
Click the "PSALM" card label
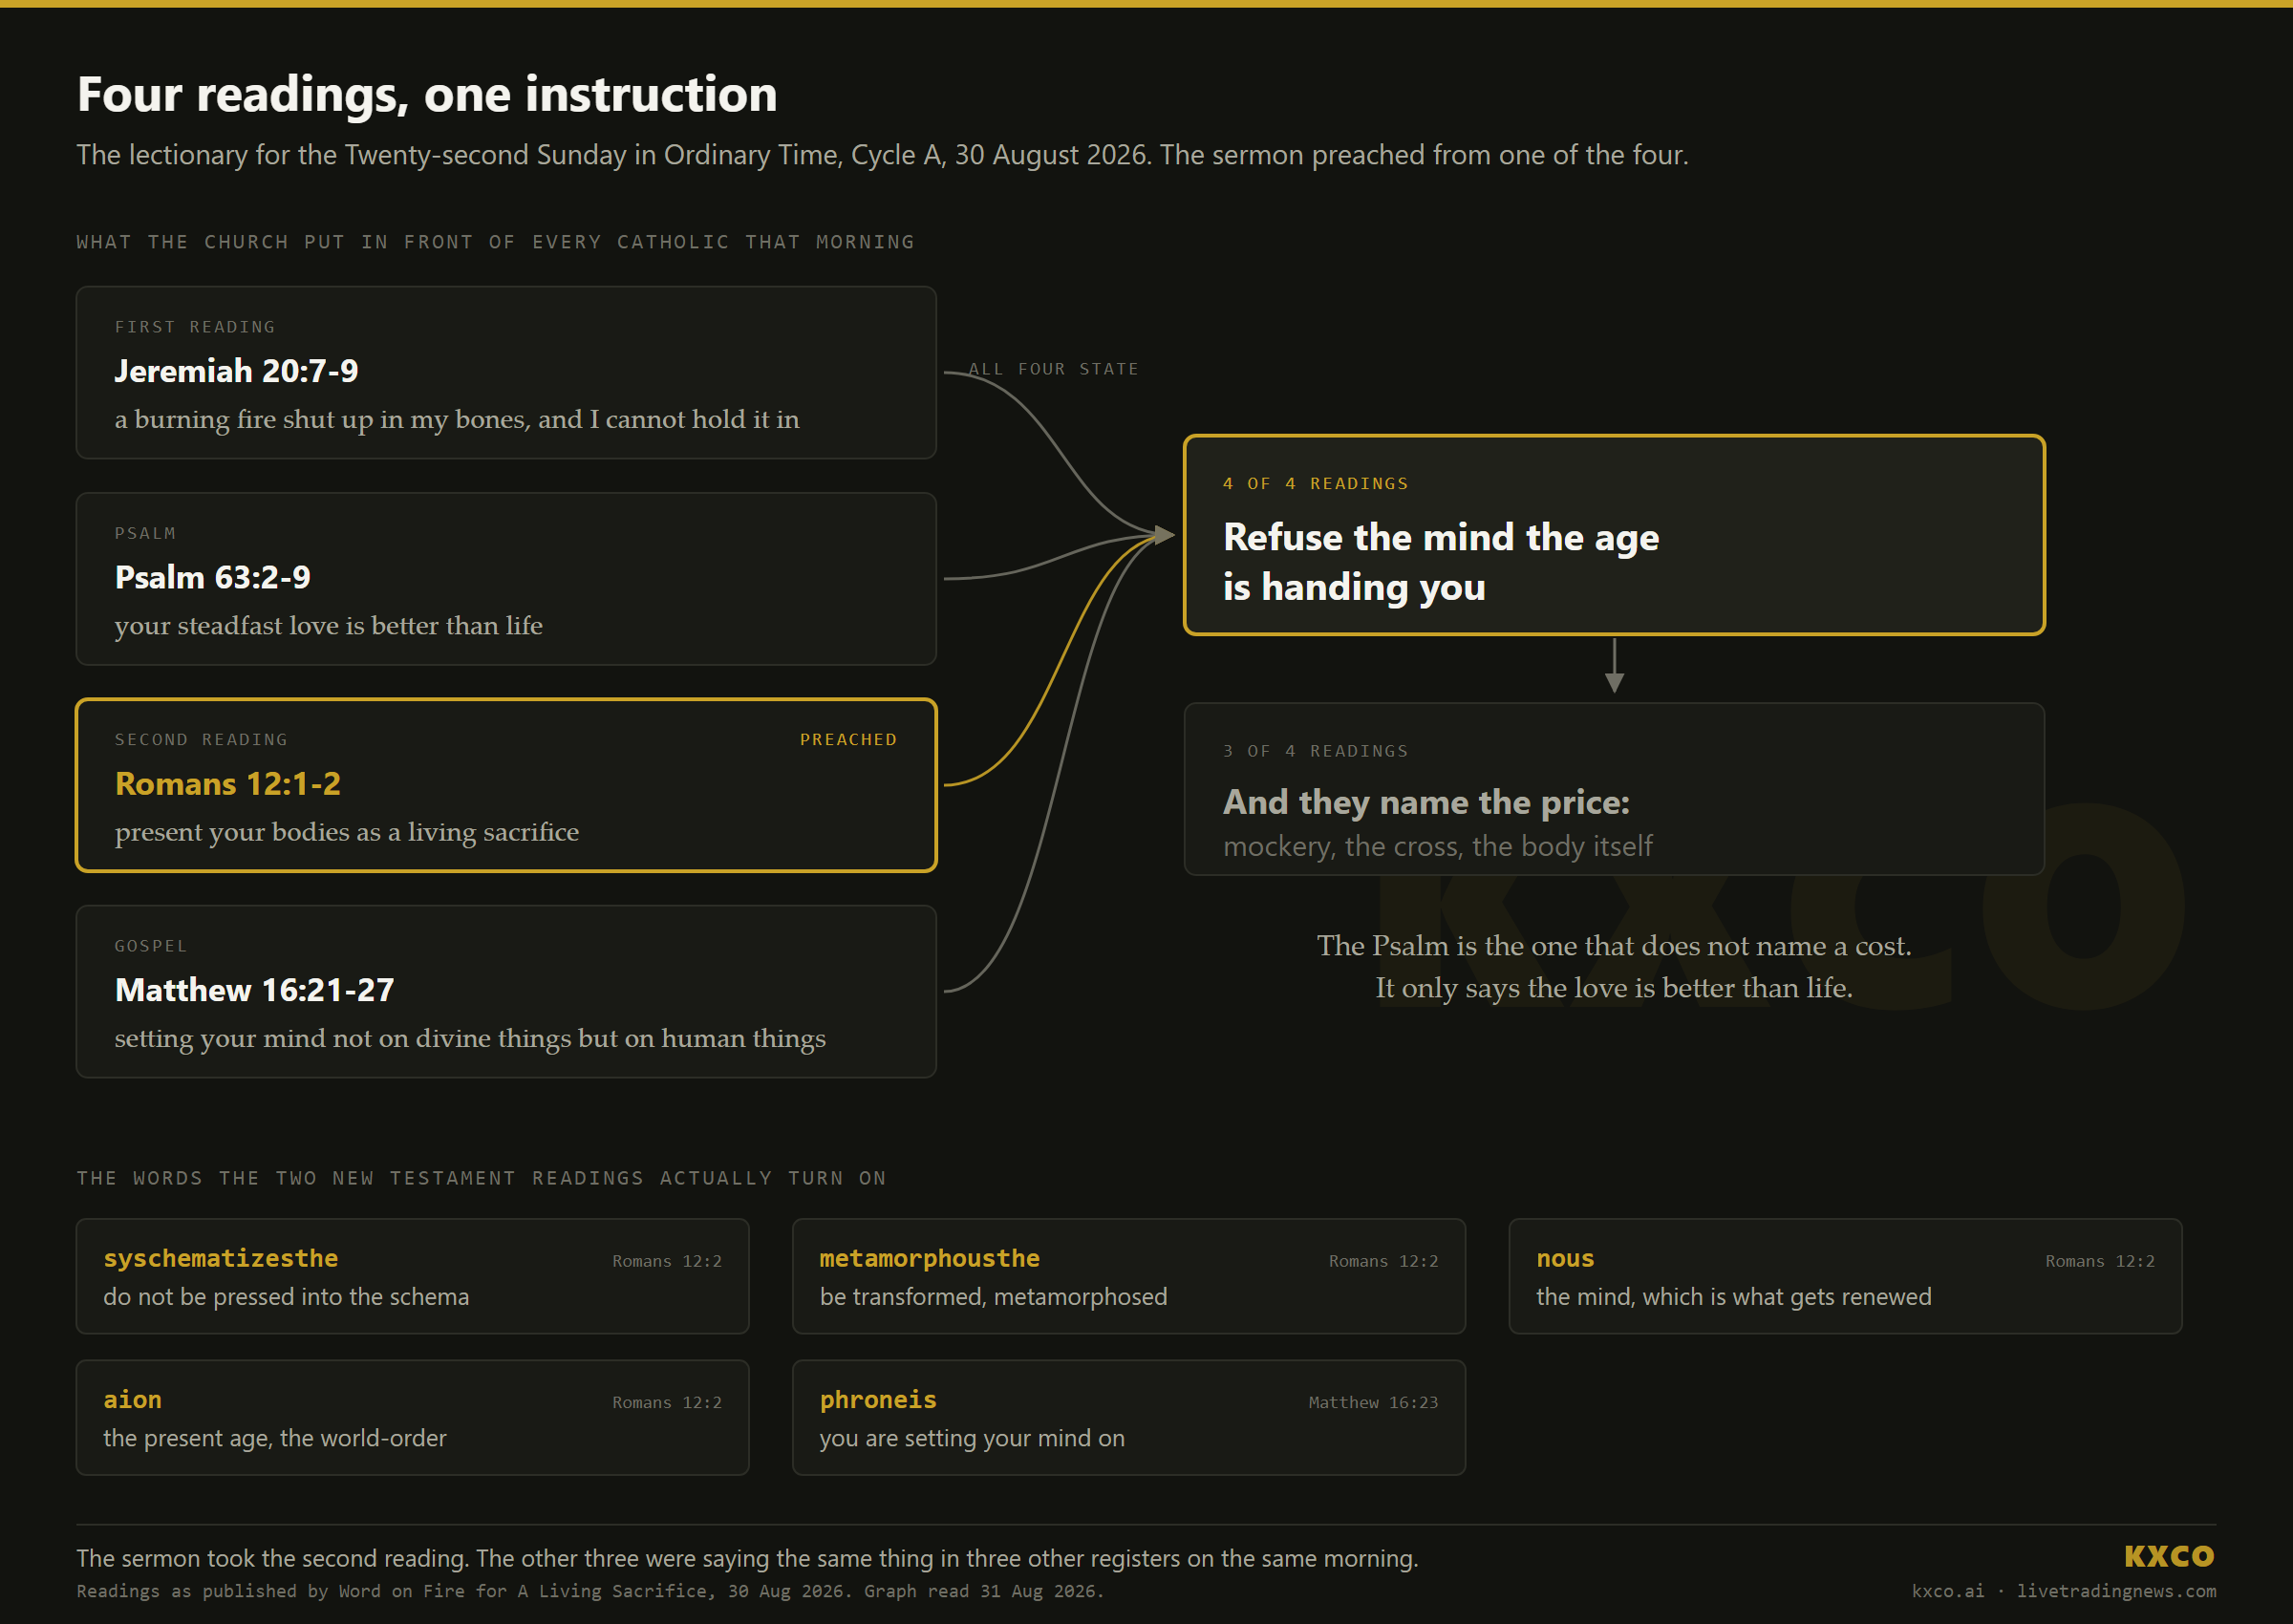[x=145, y=533]
